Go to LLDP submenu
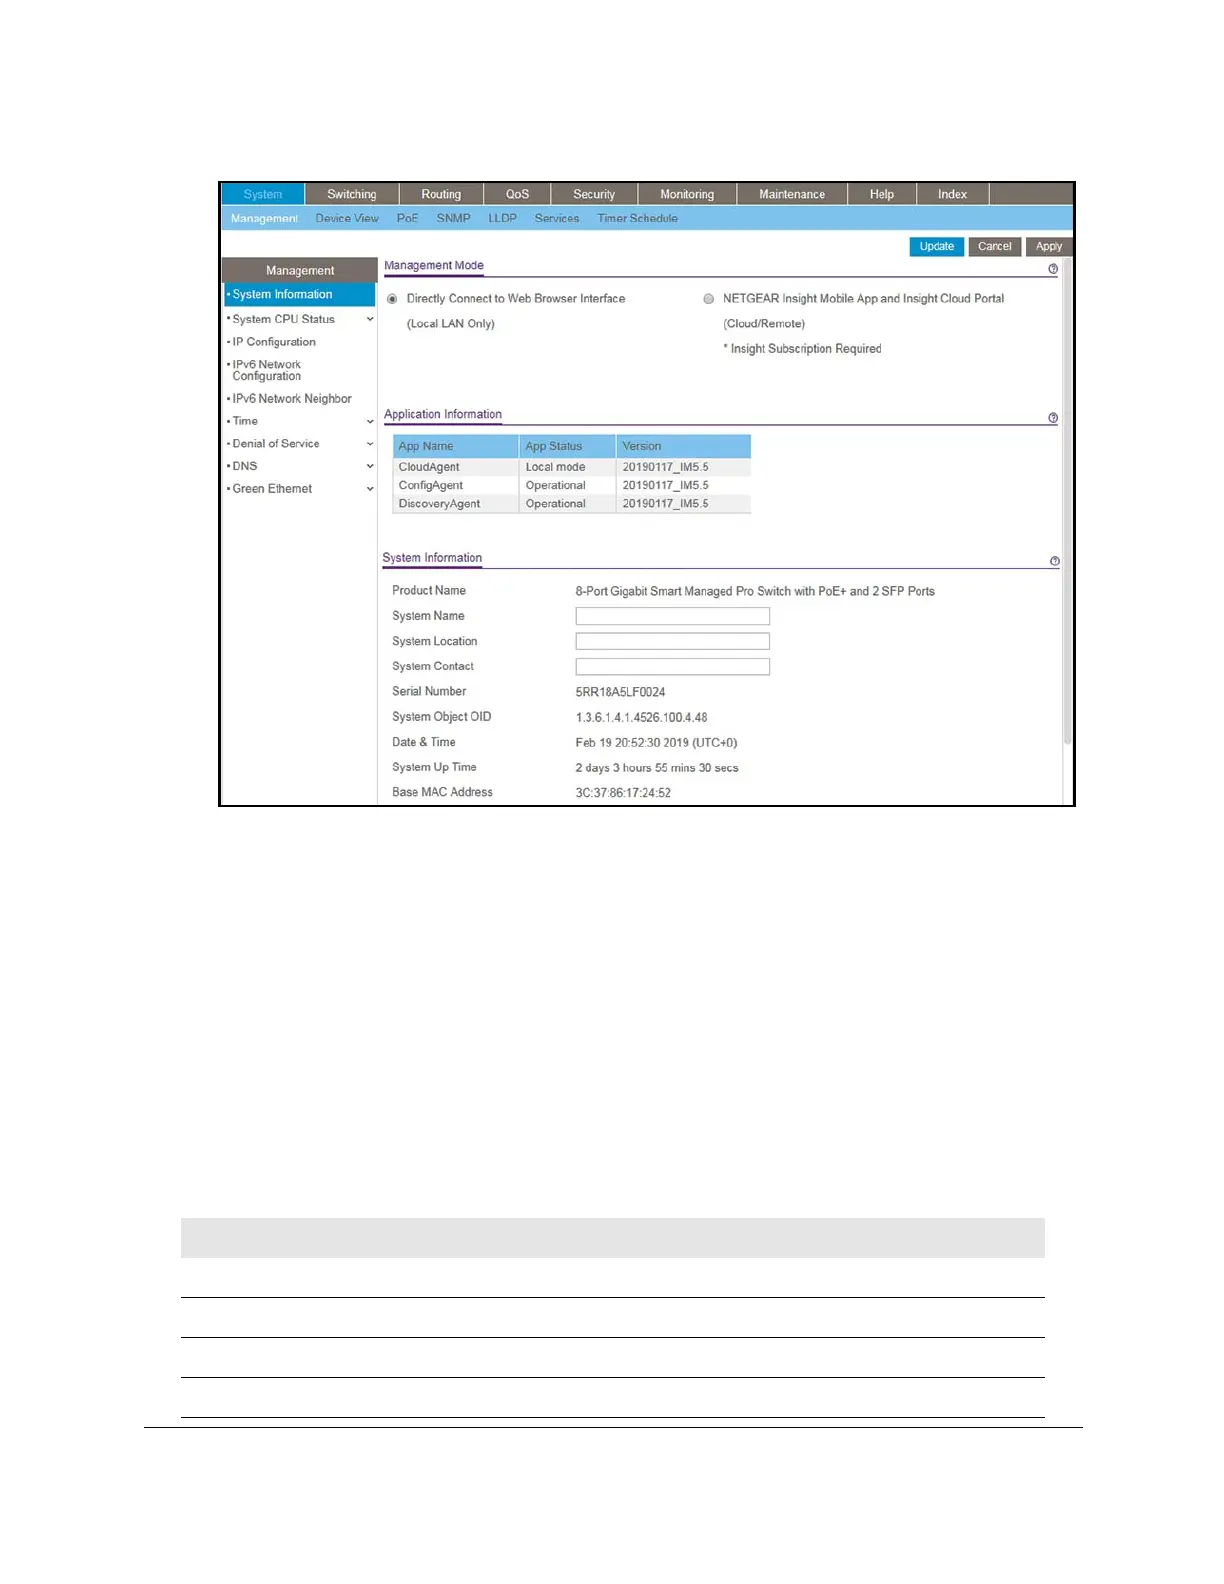Image resolution: width=1224 pixels, height=1584 pixels. (502, 218)
